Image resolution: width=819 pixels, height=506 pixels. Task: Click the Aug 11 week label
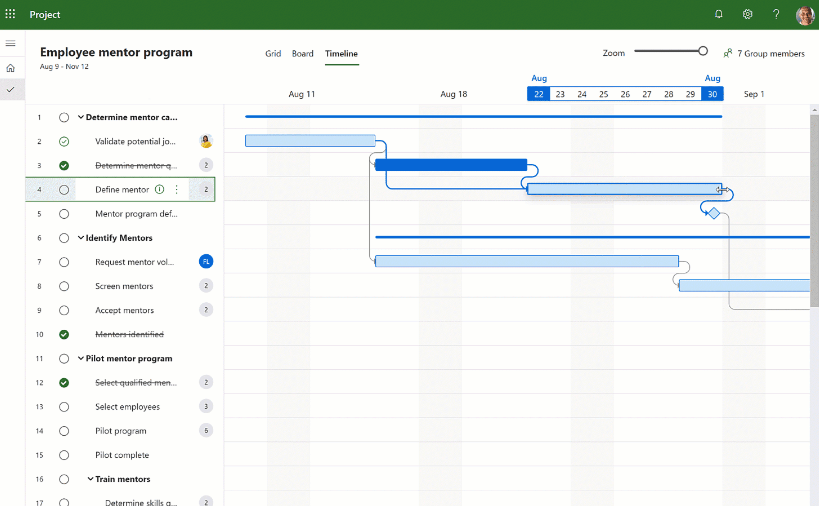[x=301, y=94]
